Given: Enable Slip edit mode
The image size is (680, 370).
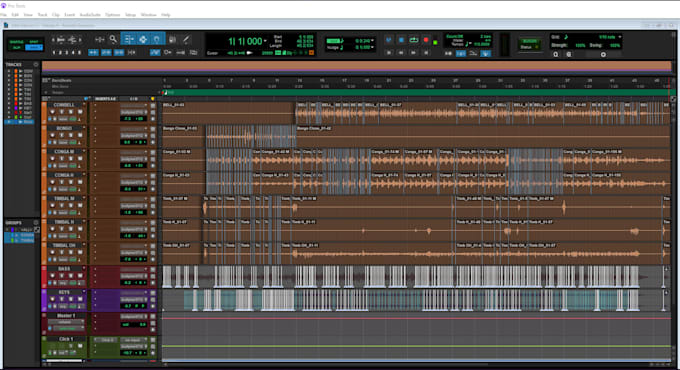Looking at the screenshot, I should pos(16,48).
